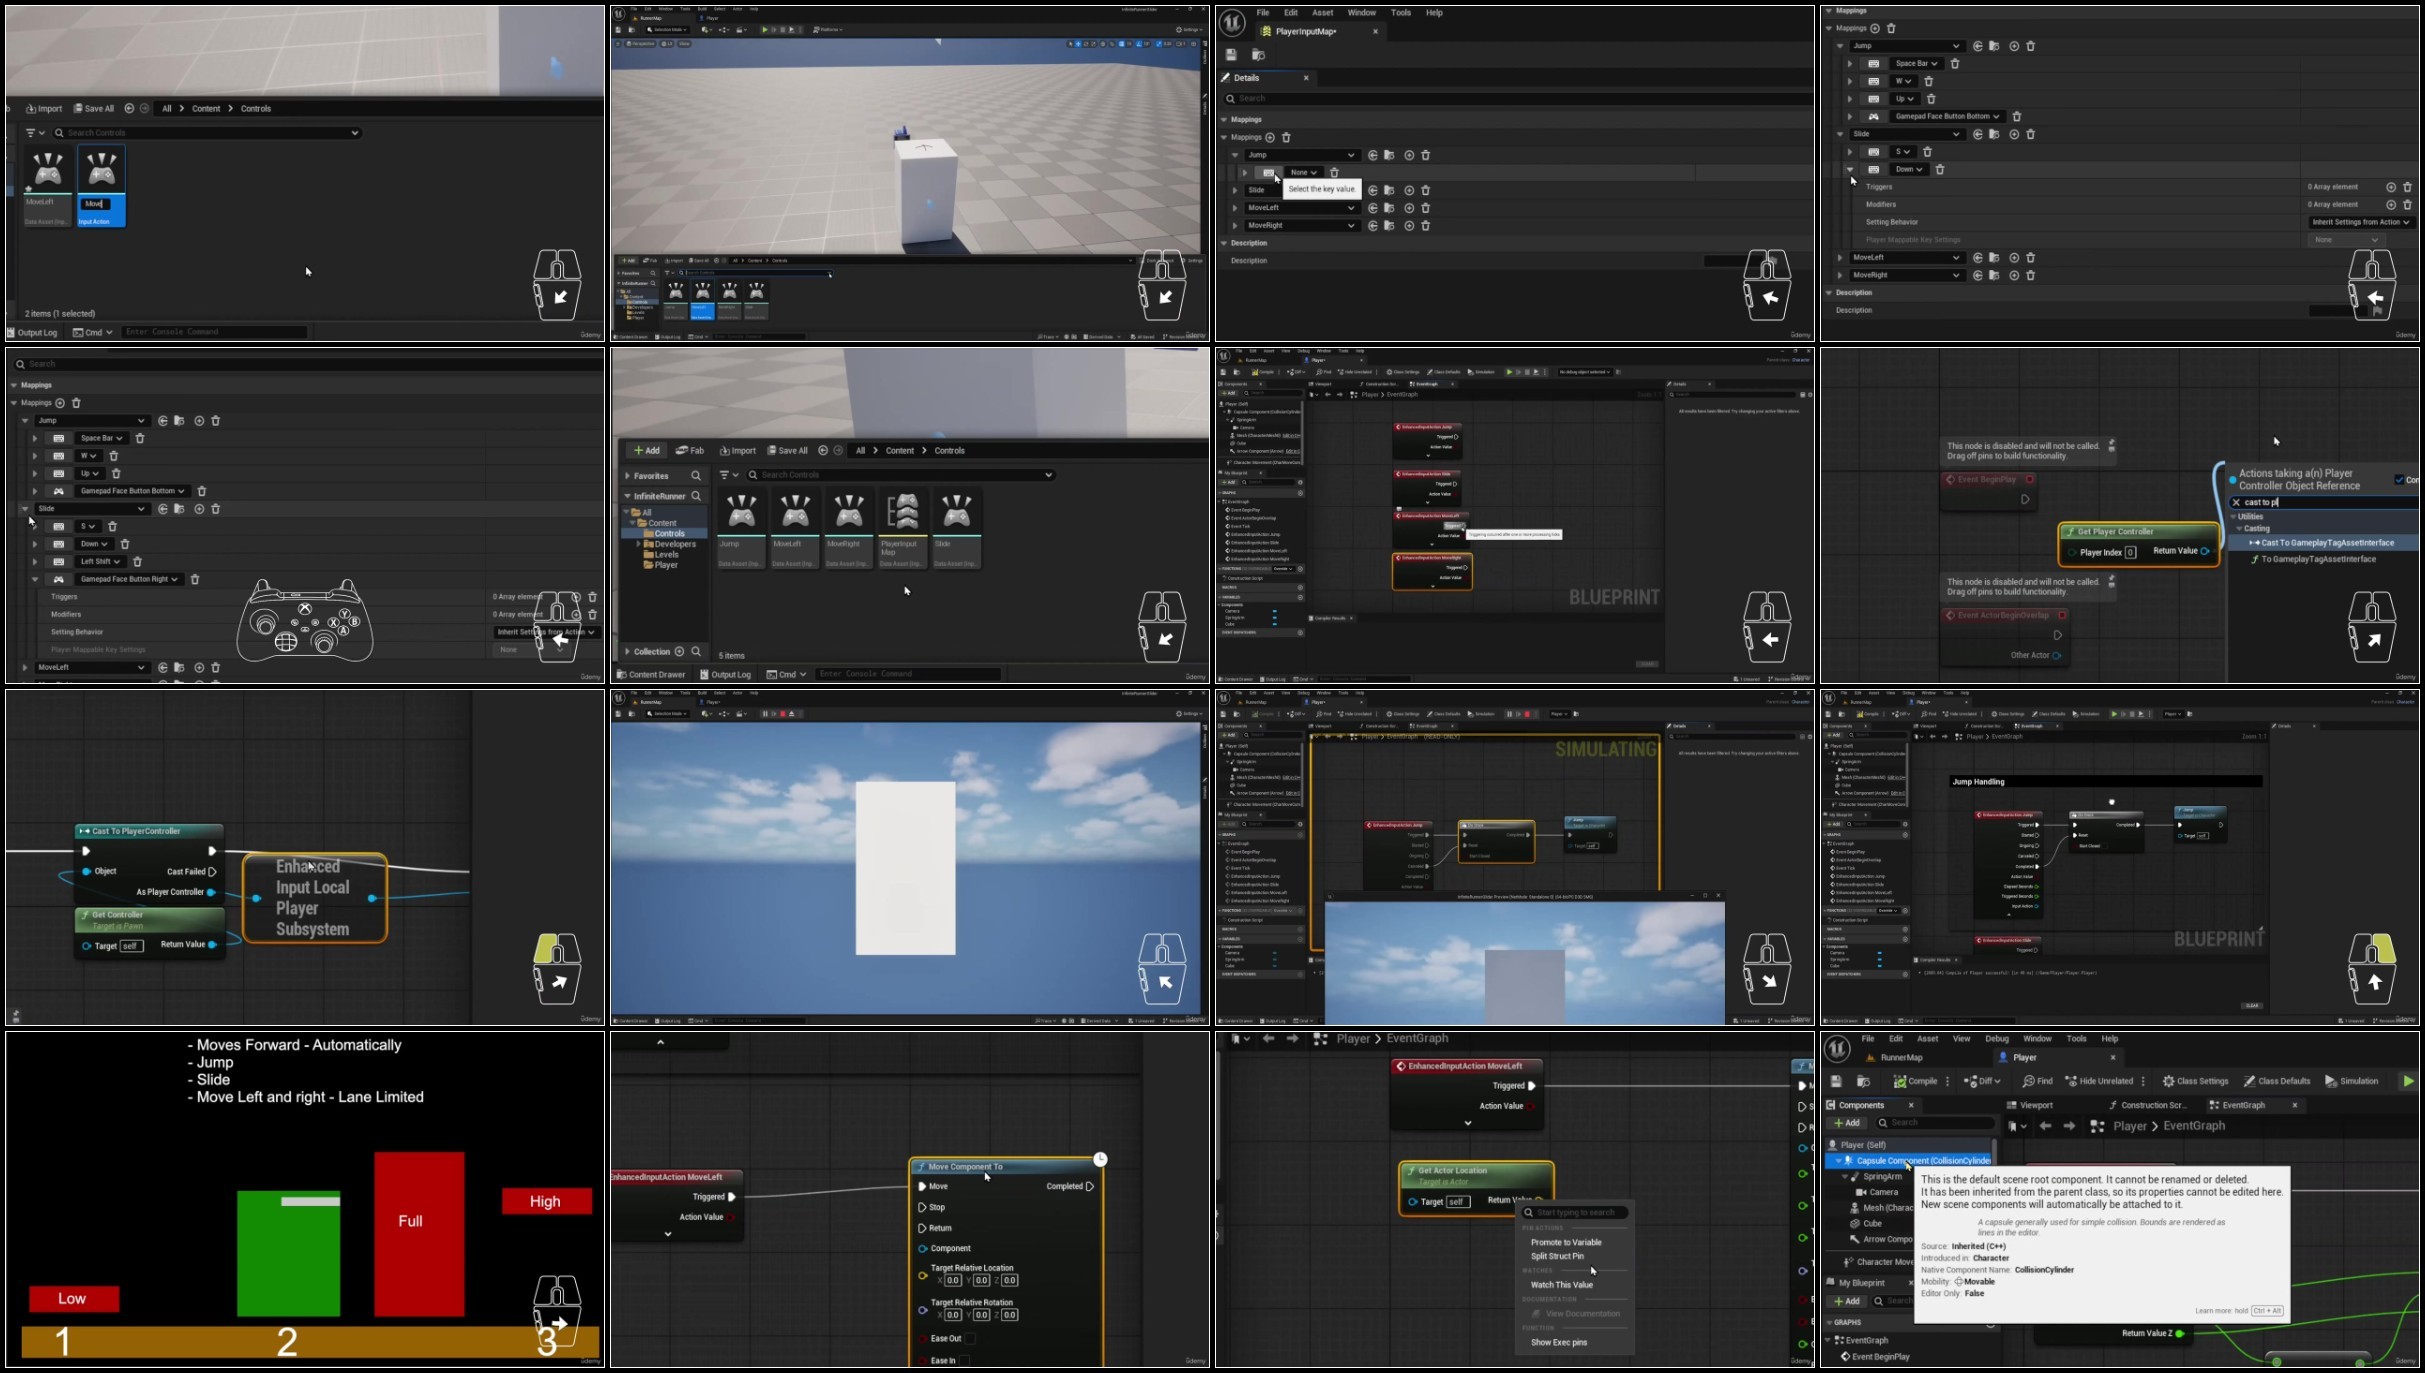Viewport: 2425px width, 1373px height.
Task: Collapse the Casting category in the actions menu
Action: tap(2239, 529)
